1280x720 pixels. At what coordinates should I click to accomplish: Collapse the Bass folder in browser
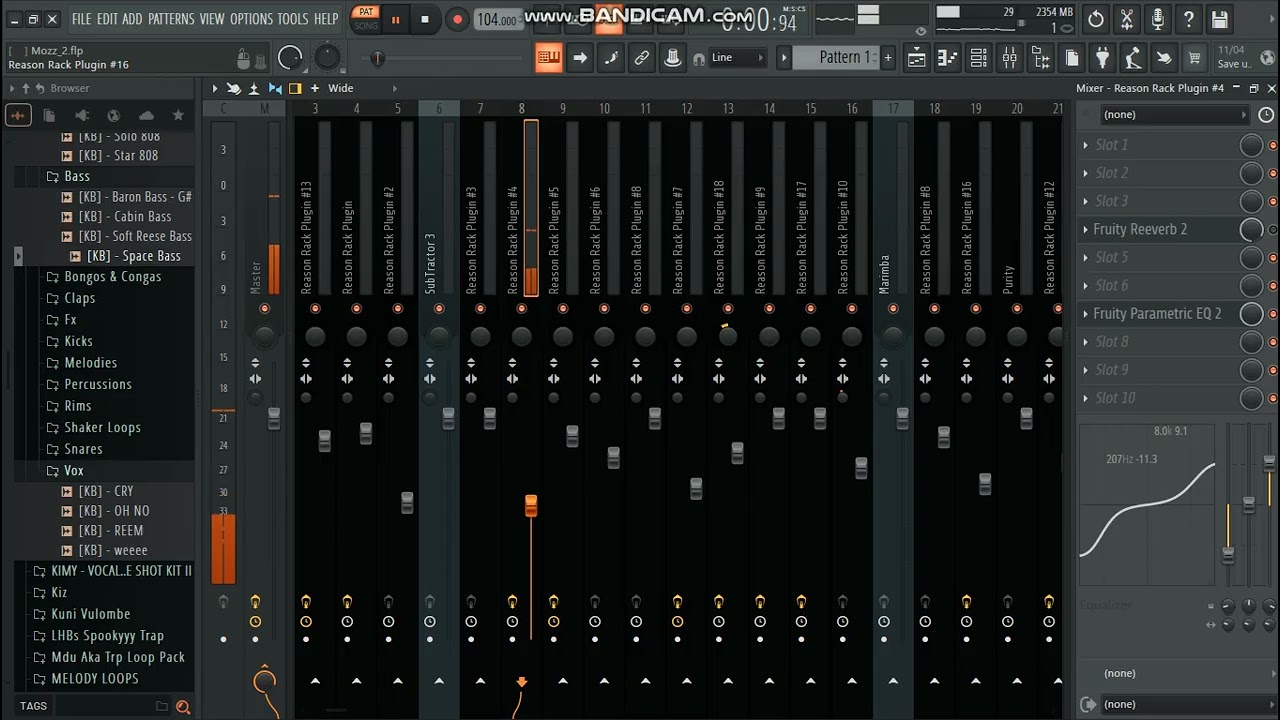coord(77,176)
